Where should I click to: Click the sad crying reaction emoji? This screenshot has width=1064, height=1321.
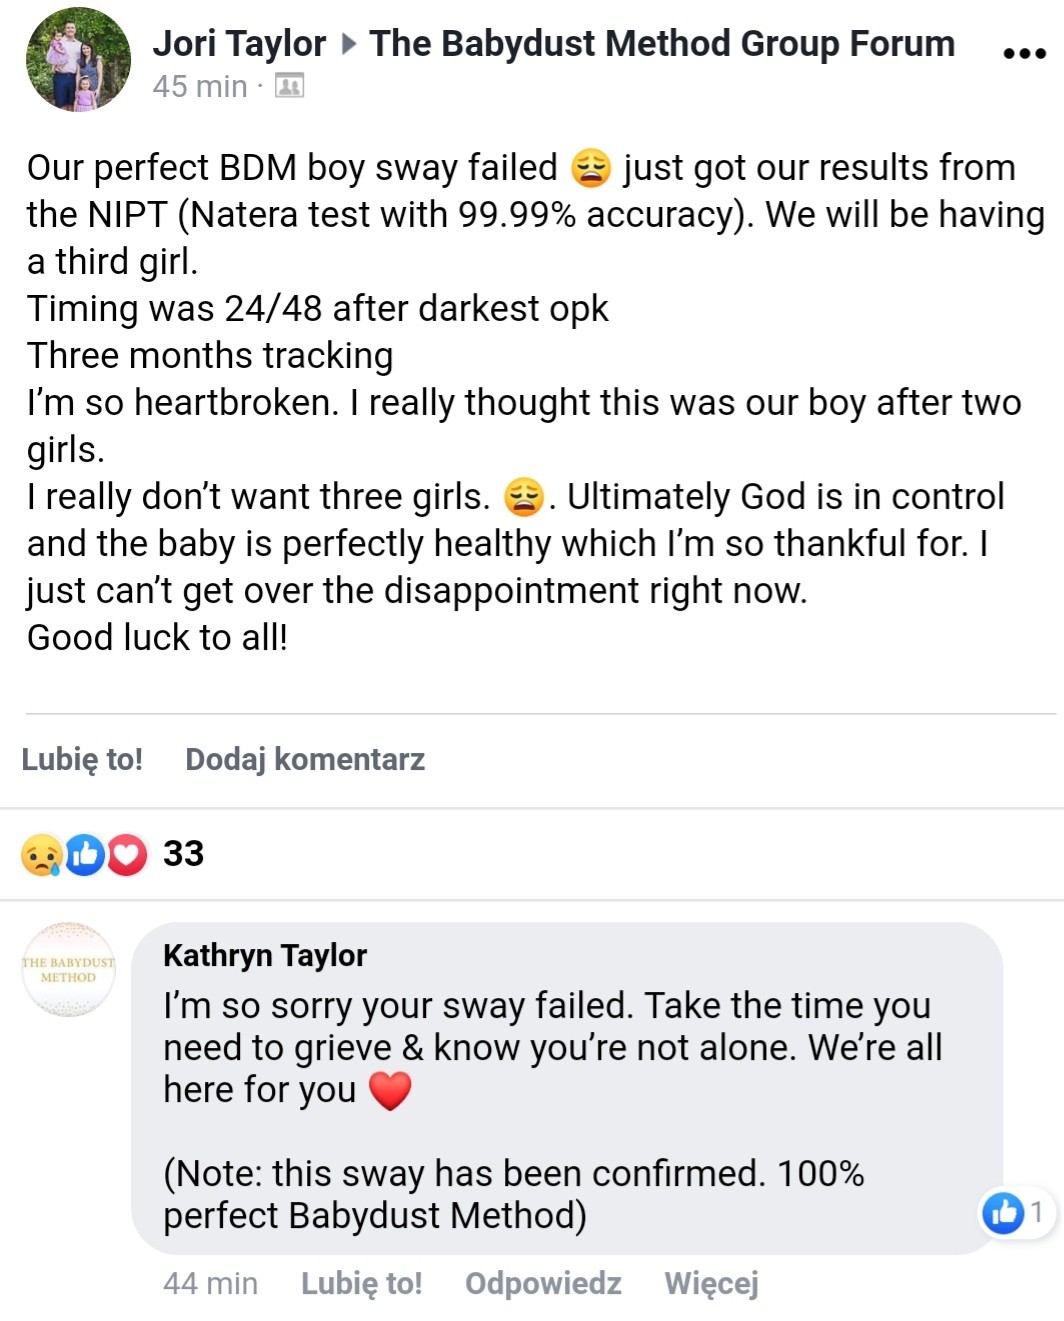tap(42, 855)
